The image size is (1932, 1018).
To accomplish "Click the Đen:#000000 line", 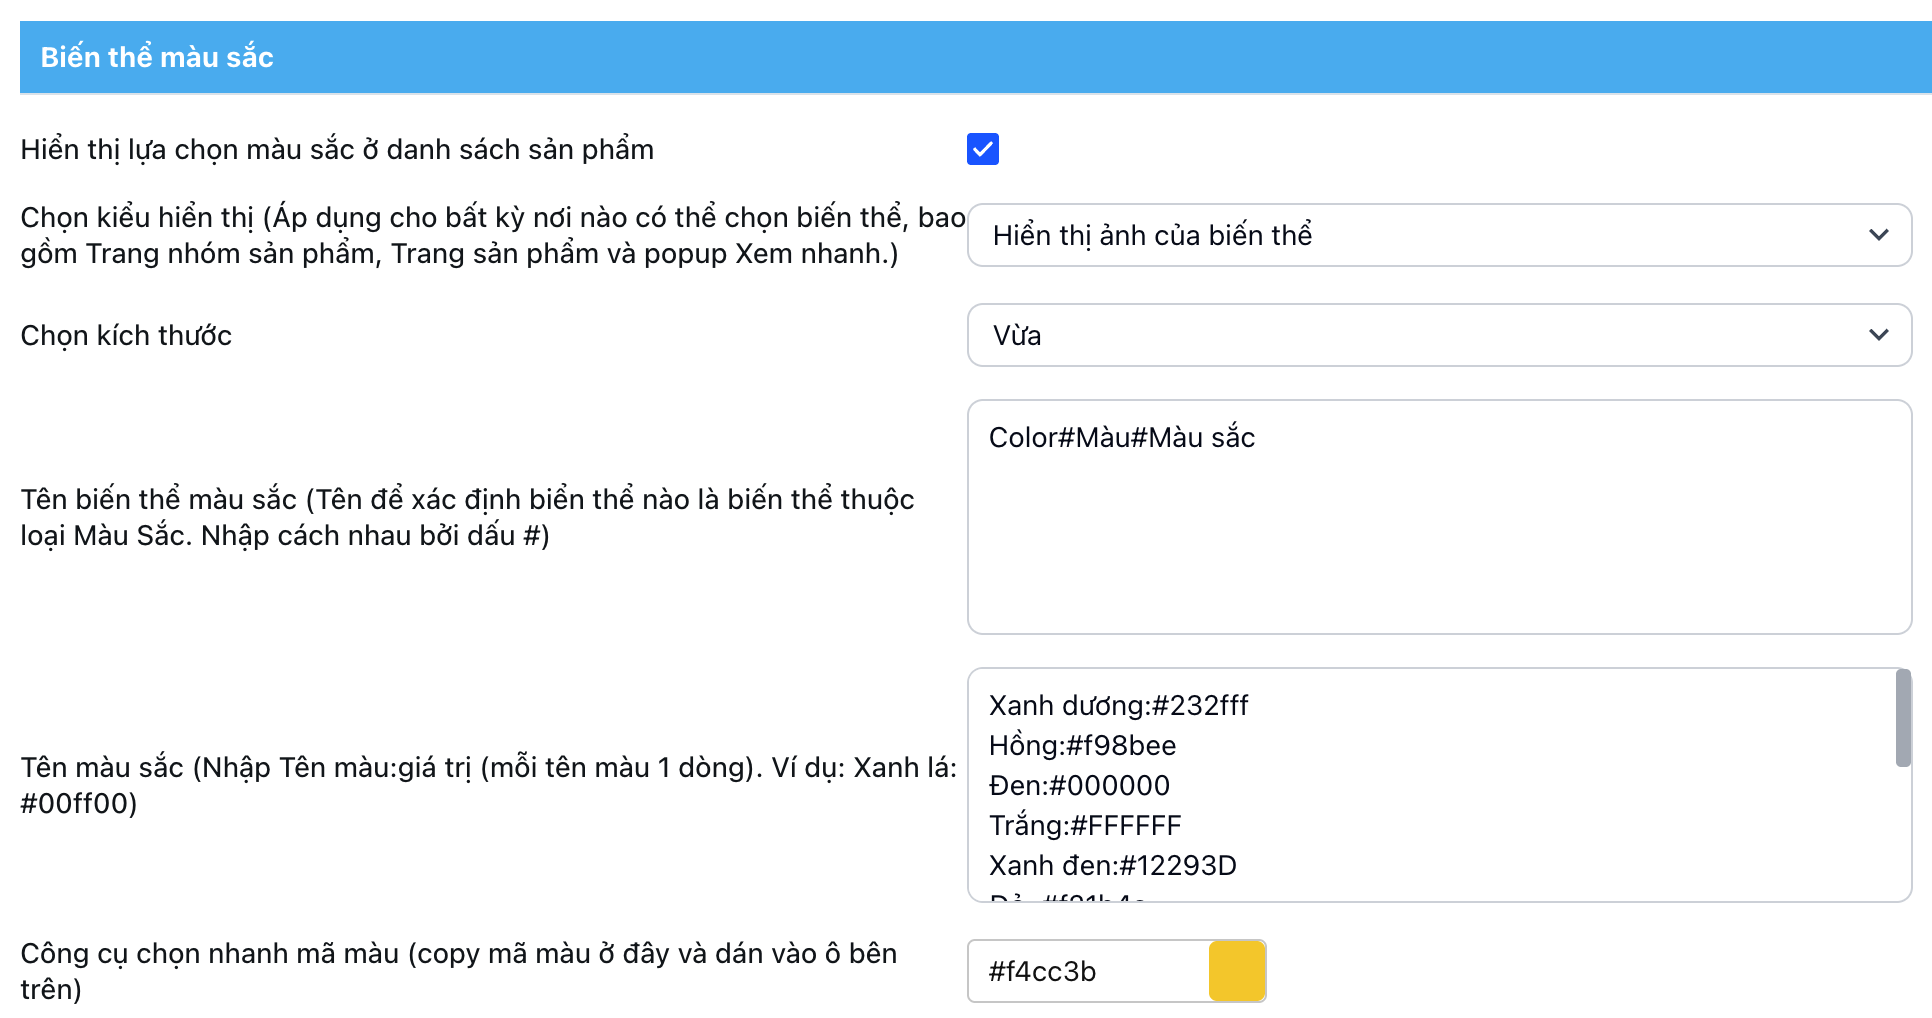I will [x=1079, y=786].
